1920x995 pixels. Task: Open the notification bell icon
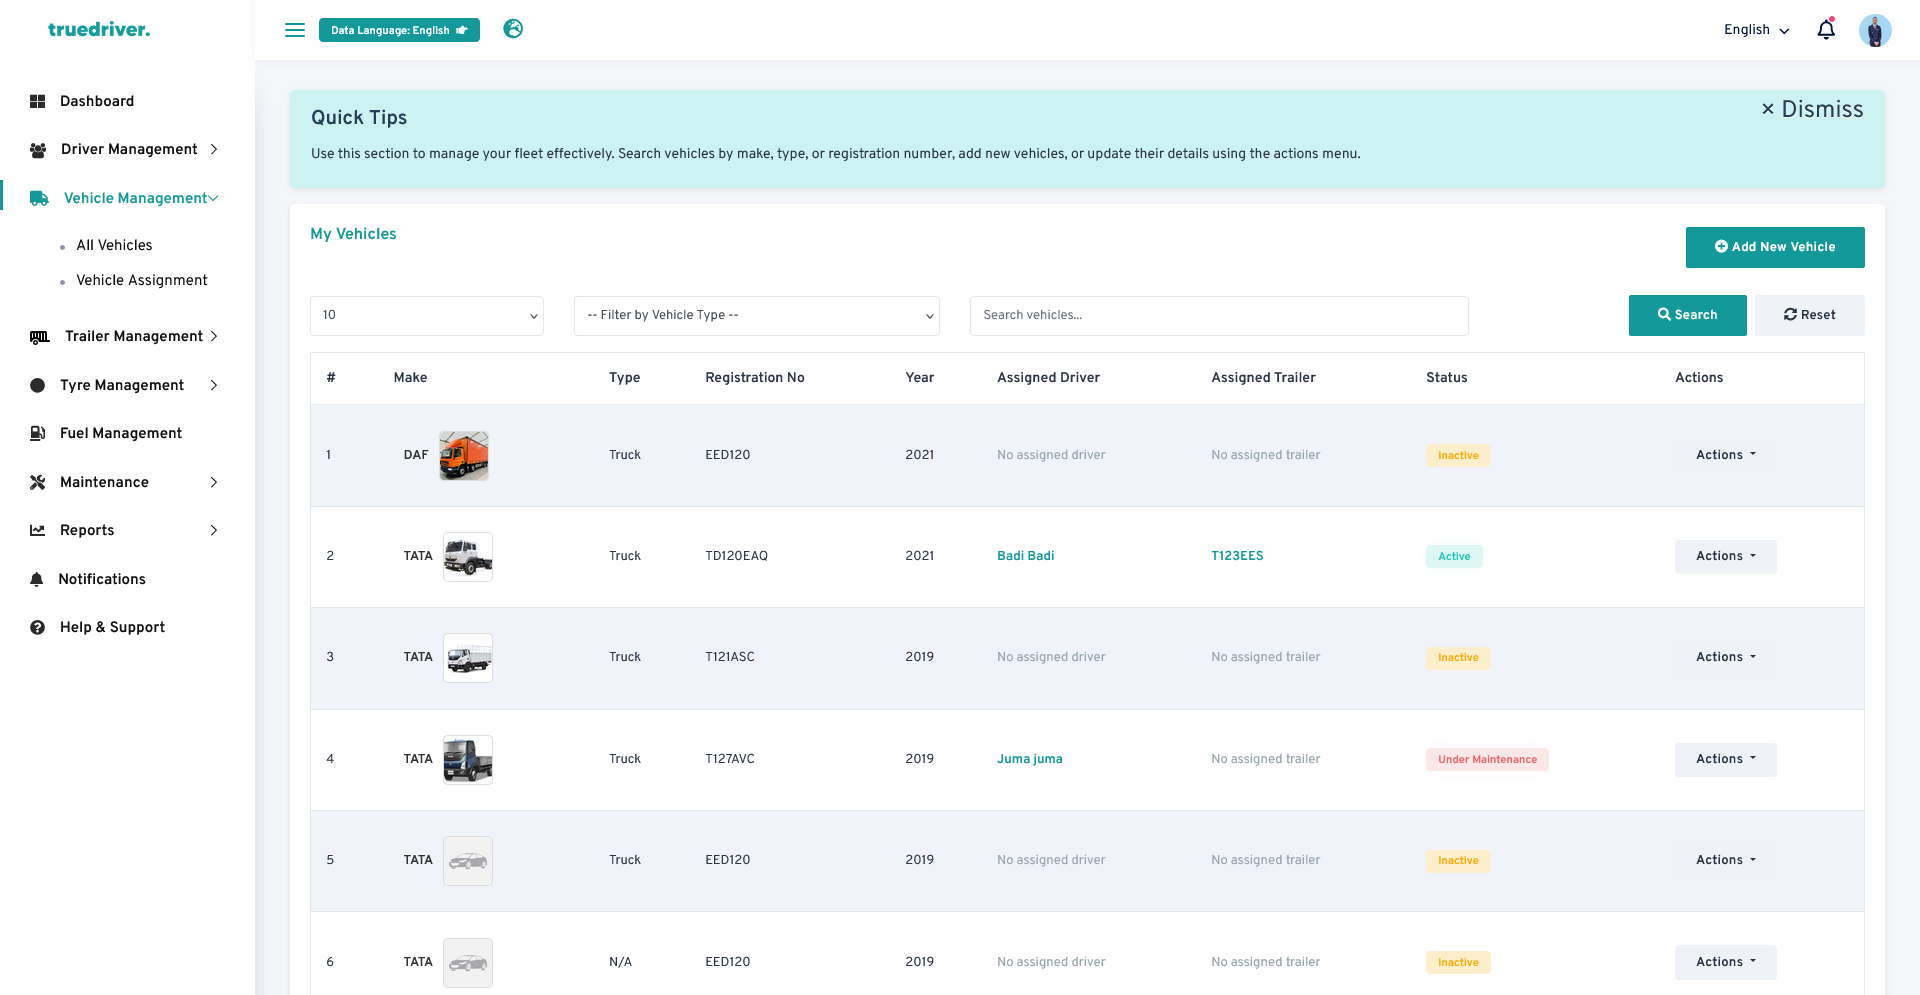click(x=1825, y=30)
